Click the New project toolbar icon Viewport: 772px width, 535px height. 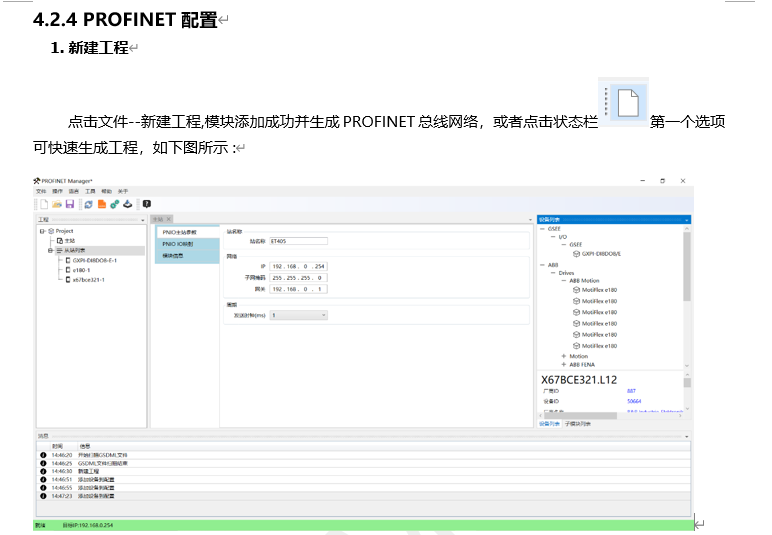44,204
